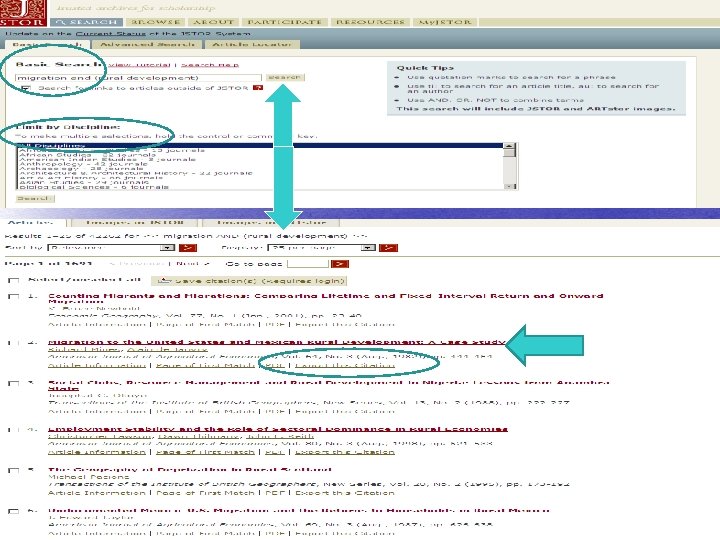Open article Migration to the United States and Mexican Rural Development
Screen dimensions: 720x540
tap(276, 342)
